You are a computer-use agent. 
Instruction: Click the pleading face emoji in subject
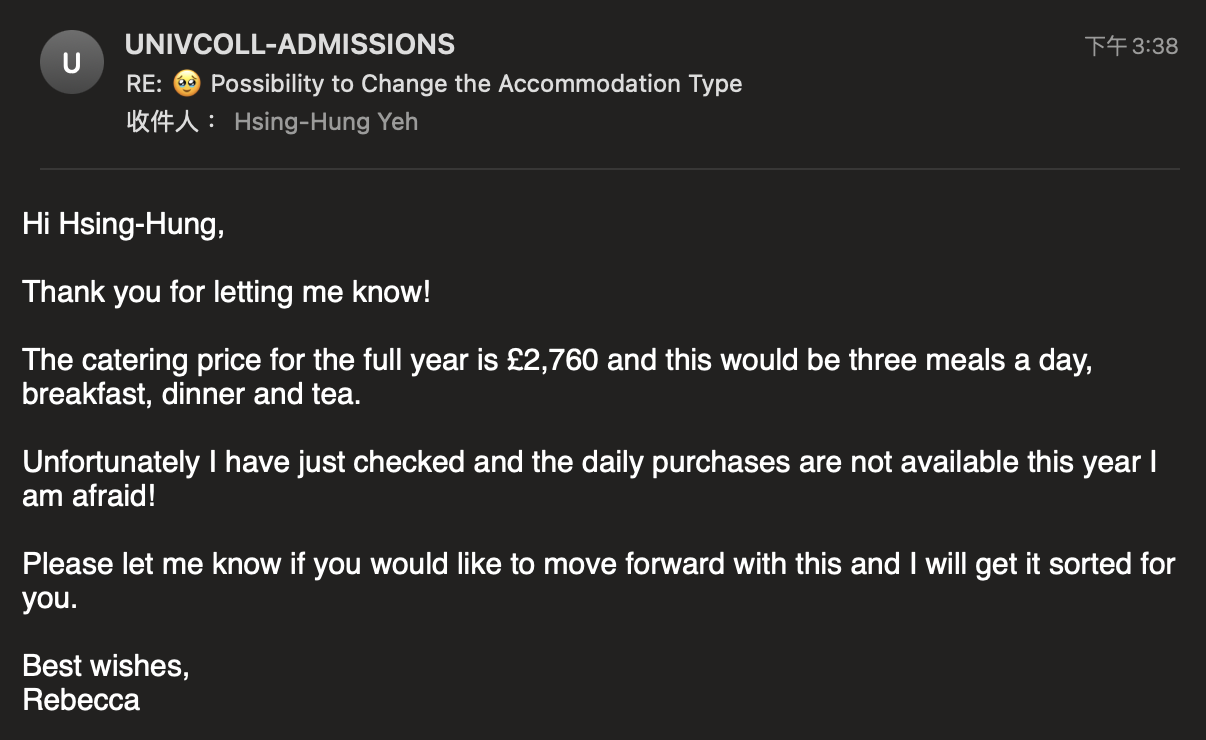[186, 83]
